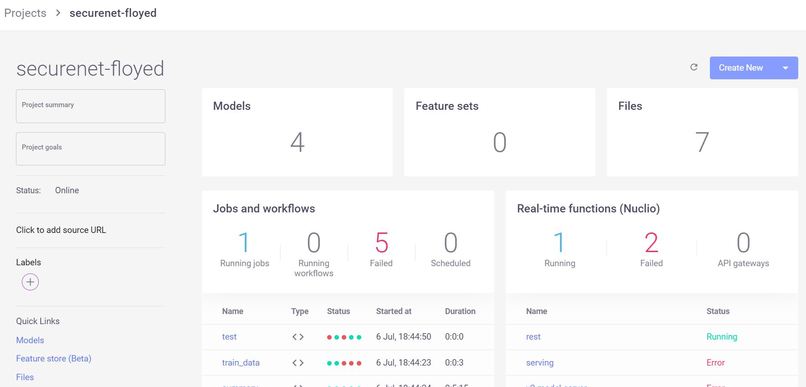
Task: Open the Feature sets card showing 0
Action: (x=500, y=132)
